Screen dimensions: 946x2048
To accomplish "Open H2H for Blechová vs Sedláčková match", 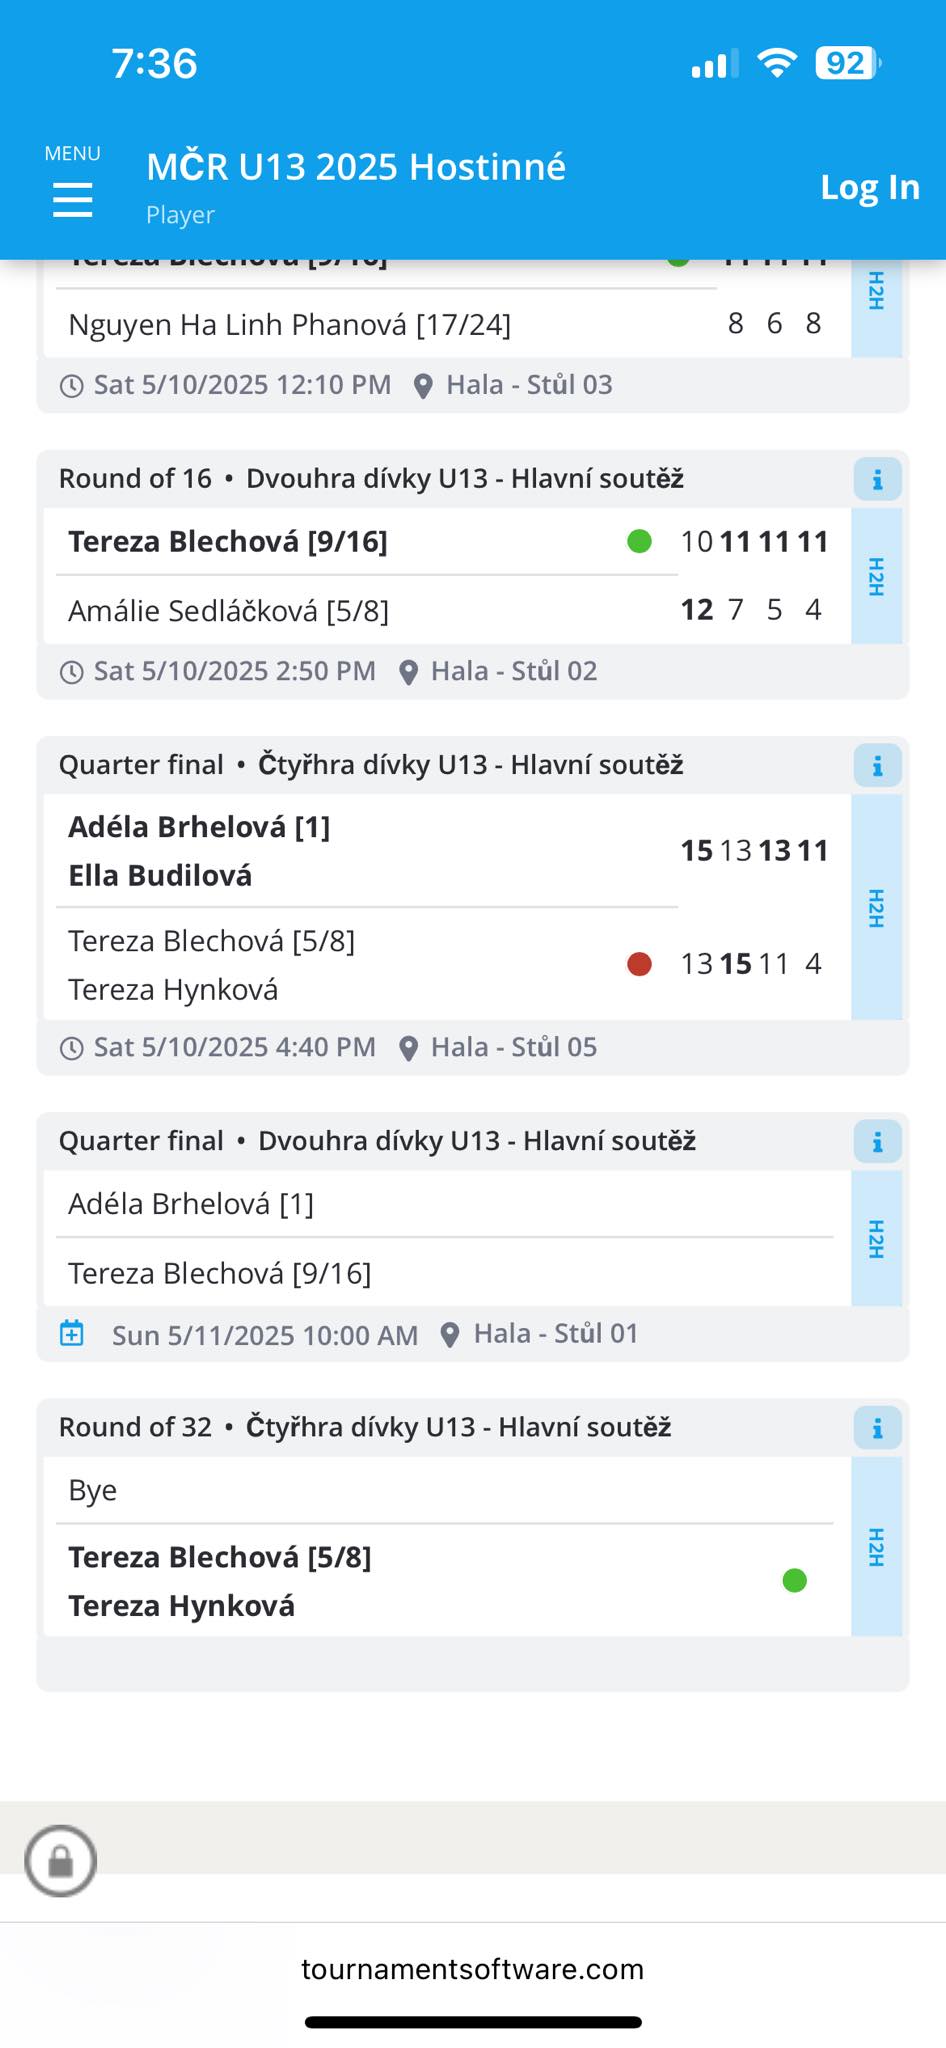I will 876,577.
